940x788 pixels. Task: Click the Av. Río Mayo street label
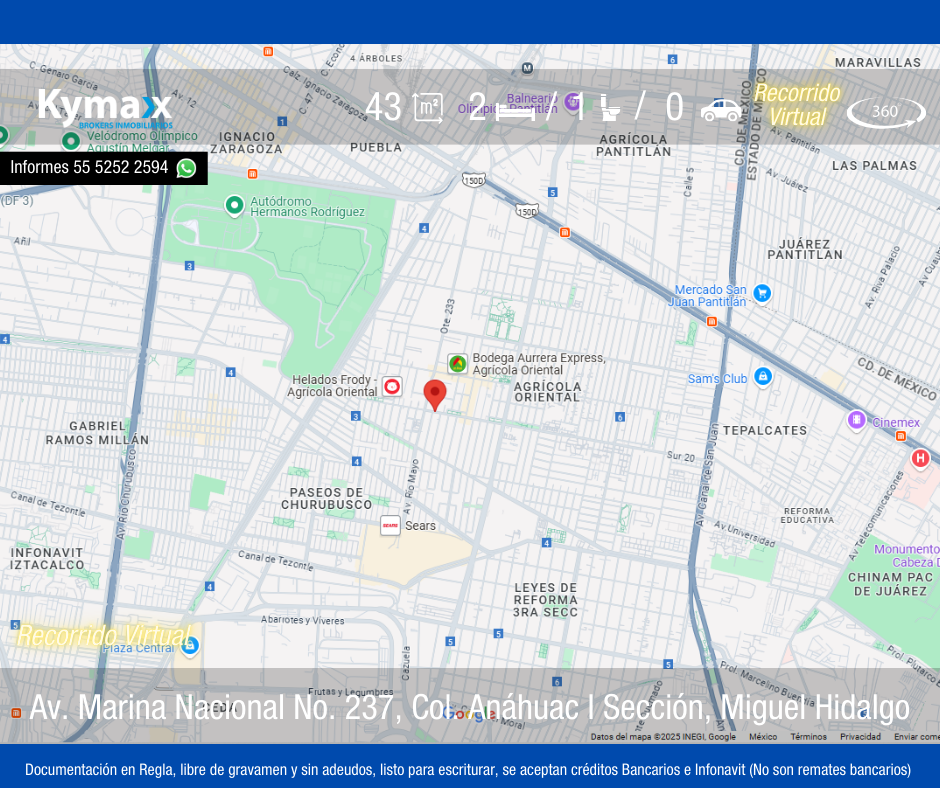tap(411, 486)
